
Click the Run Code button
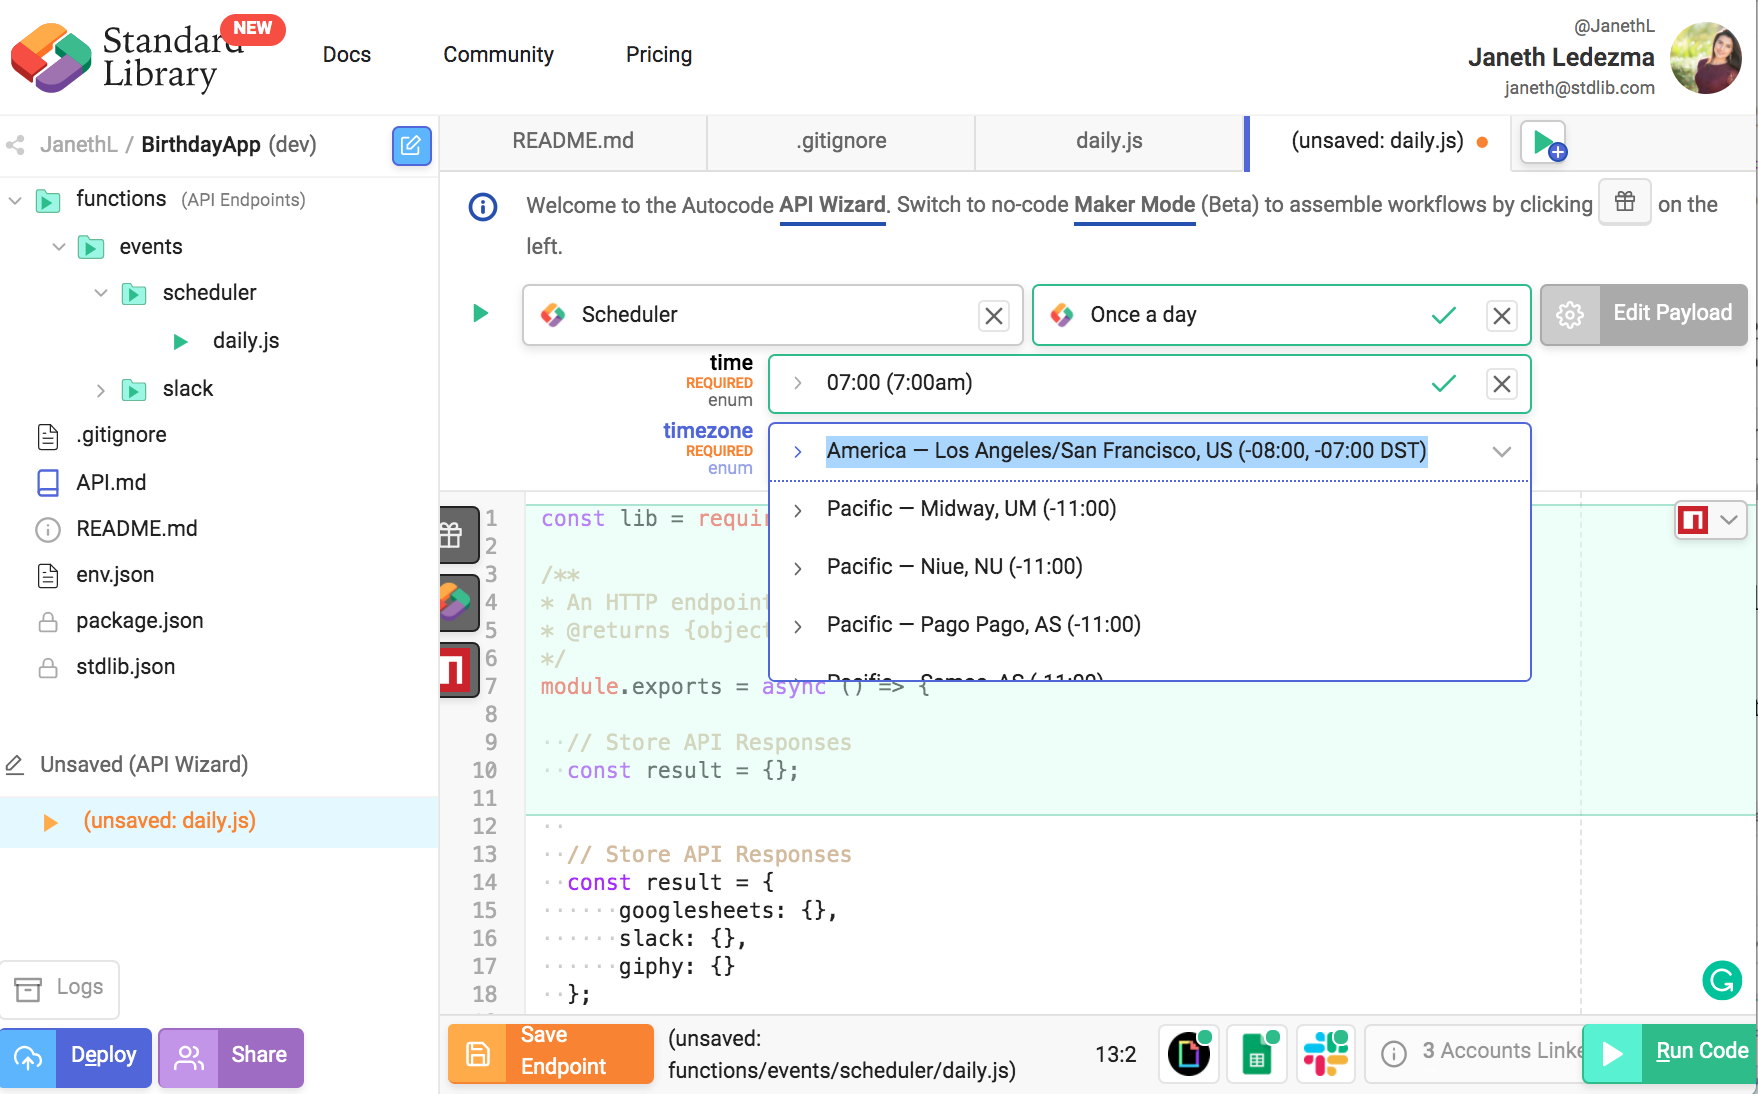pos(1670,1053)
